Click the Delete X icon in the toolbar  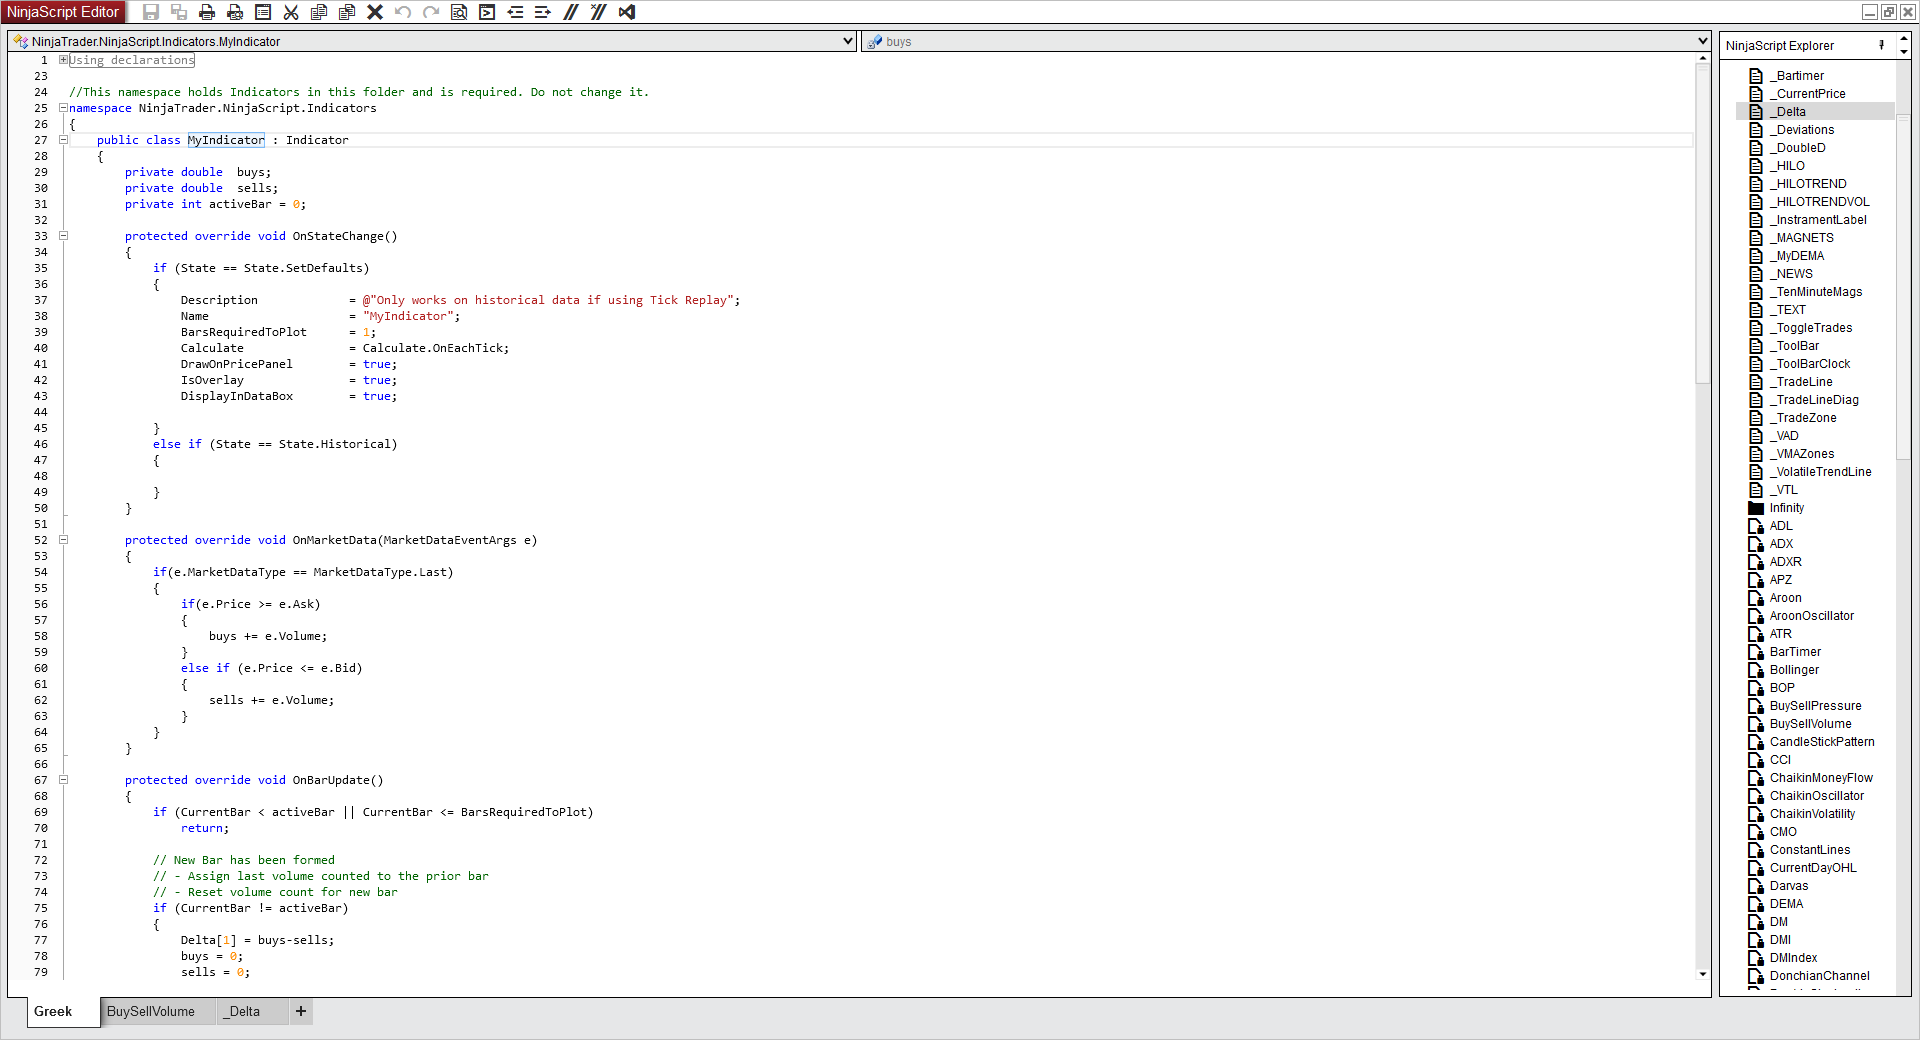[x=375, y=12]
